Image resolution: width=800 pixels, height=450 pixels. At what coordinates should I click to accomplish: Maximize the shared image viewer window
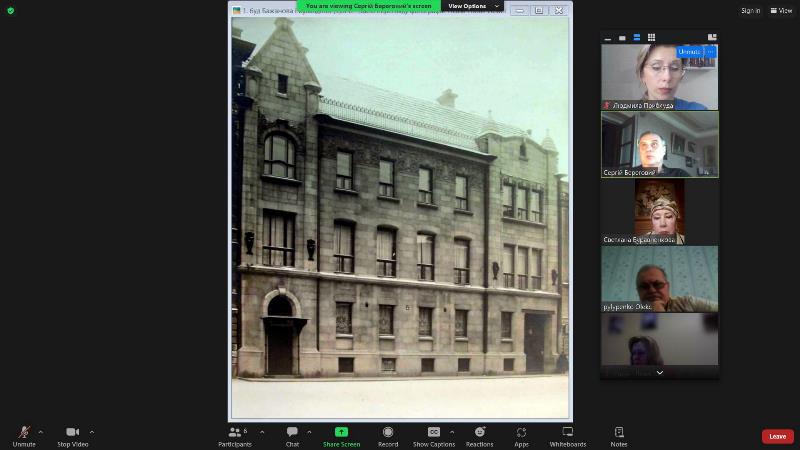[x=539, y=10]
